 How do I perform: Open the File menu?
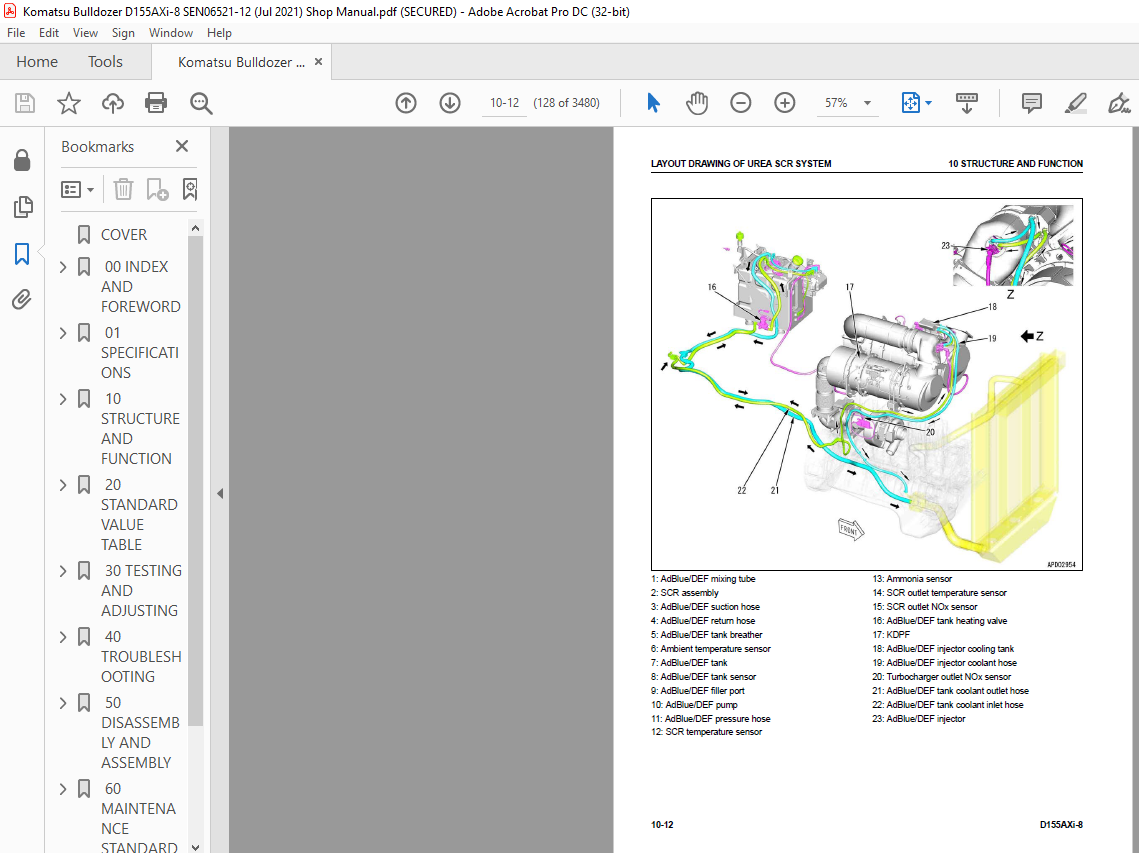tap(16, 33)
